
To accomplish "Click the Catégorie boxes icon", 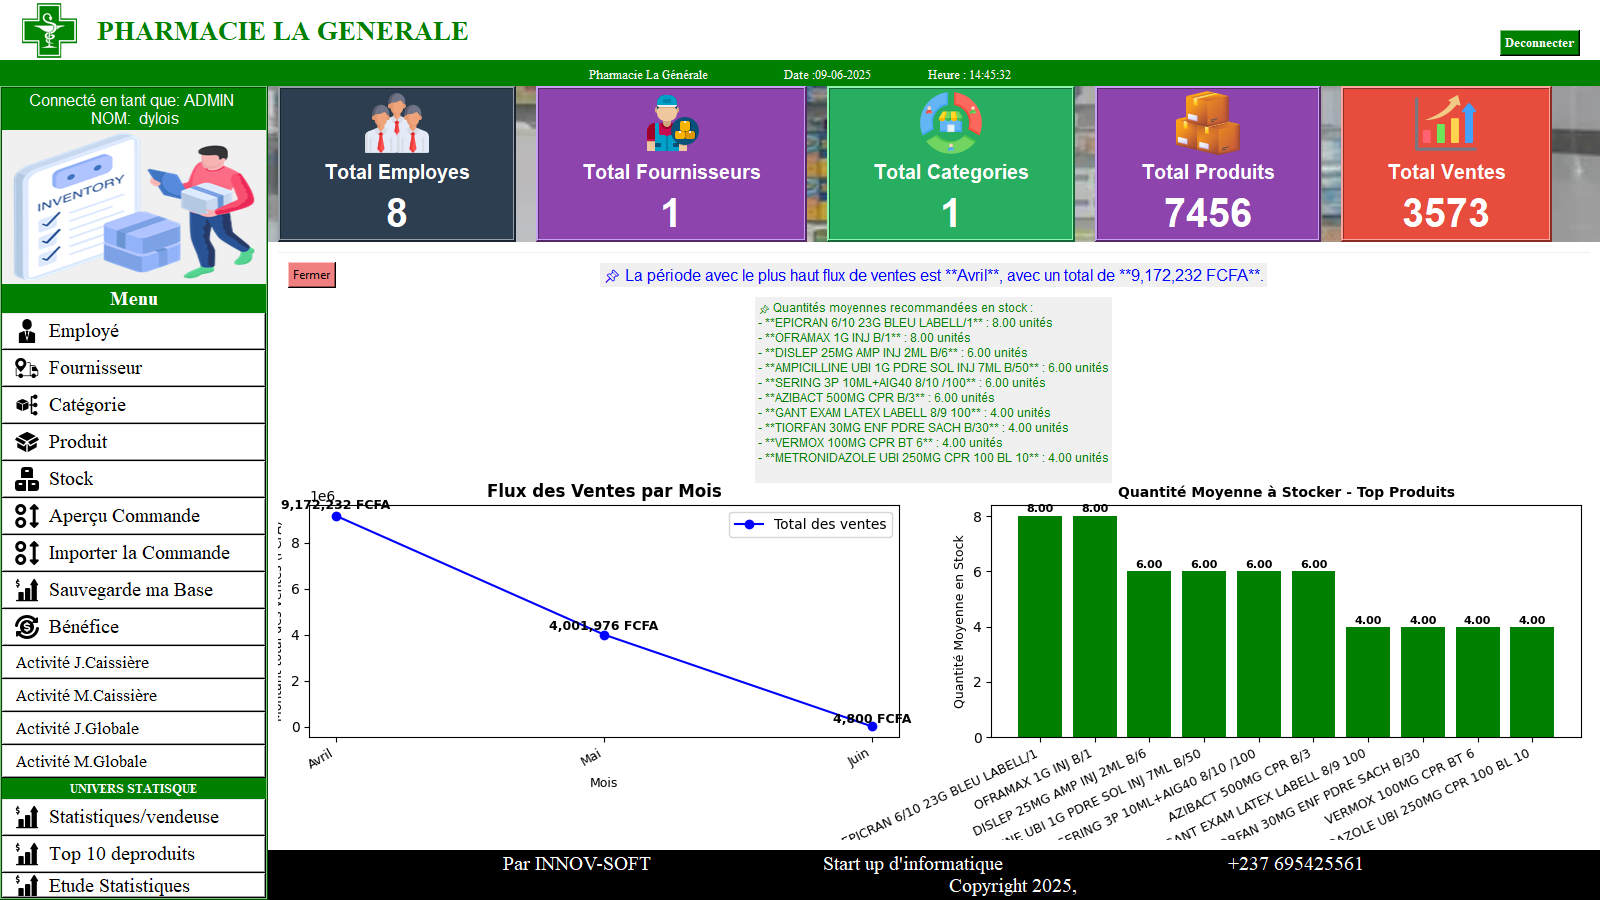I will point(27,405).
